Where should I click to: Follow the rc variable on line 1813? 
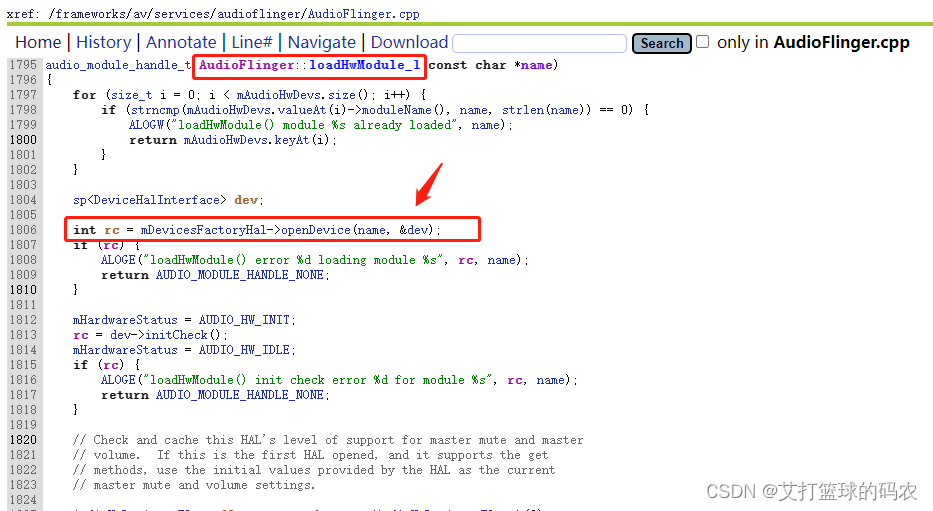pyautogui.click(x=81, y=335)
